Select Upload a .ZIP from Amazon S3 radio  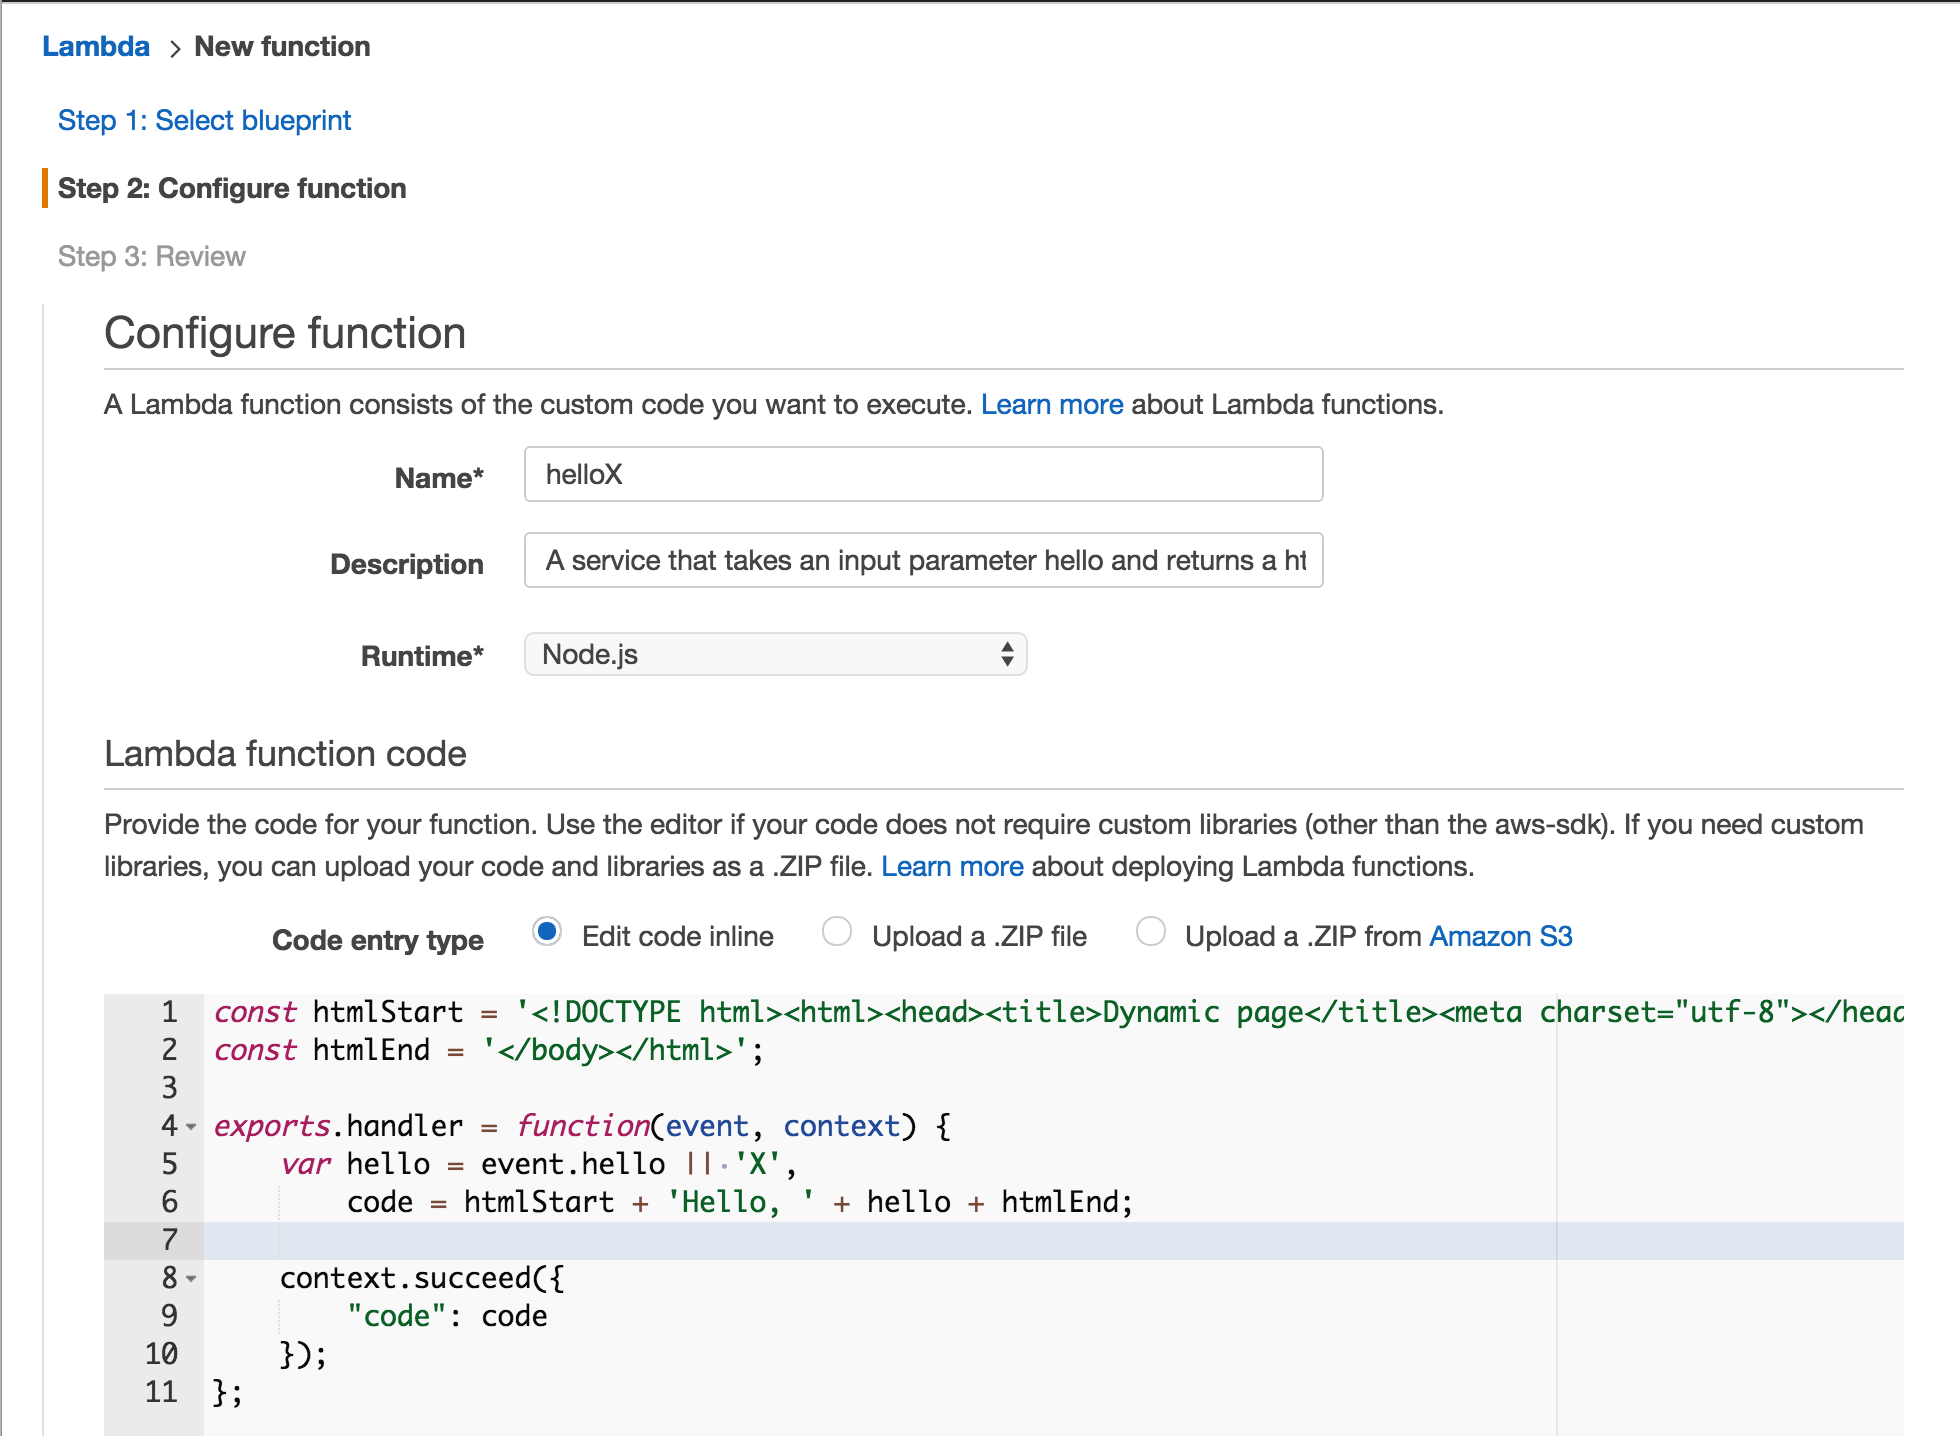[1151, 932]
